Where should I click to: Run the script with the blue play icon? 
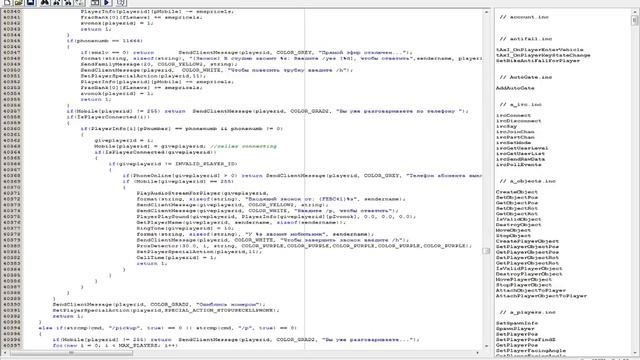pyautogui.click(x=107, y=2)
